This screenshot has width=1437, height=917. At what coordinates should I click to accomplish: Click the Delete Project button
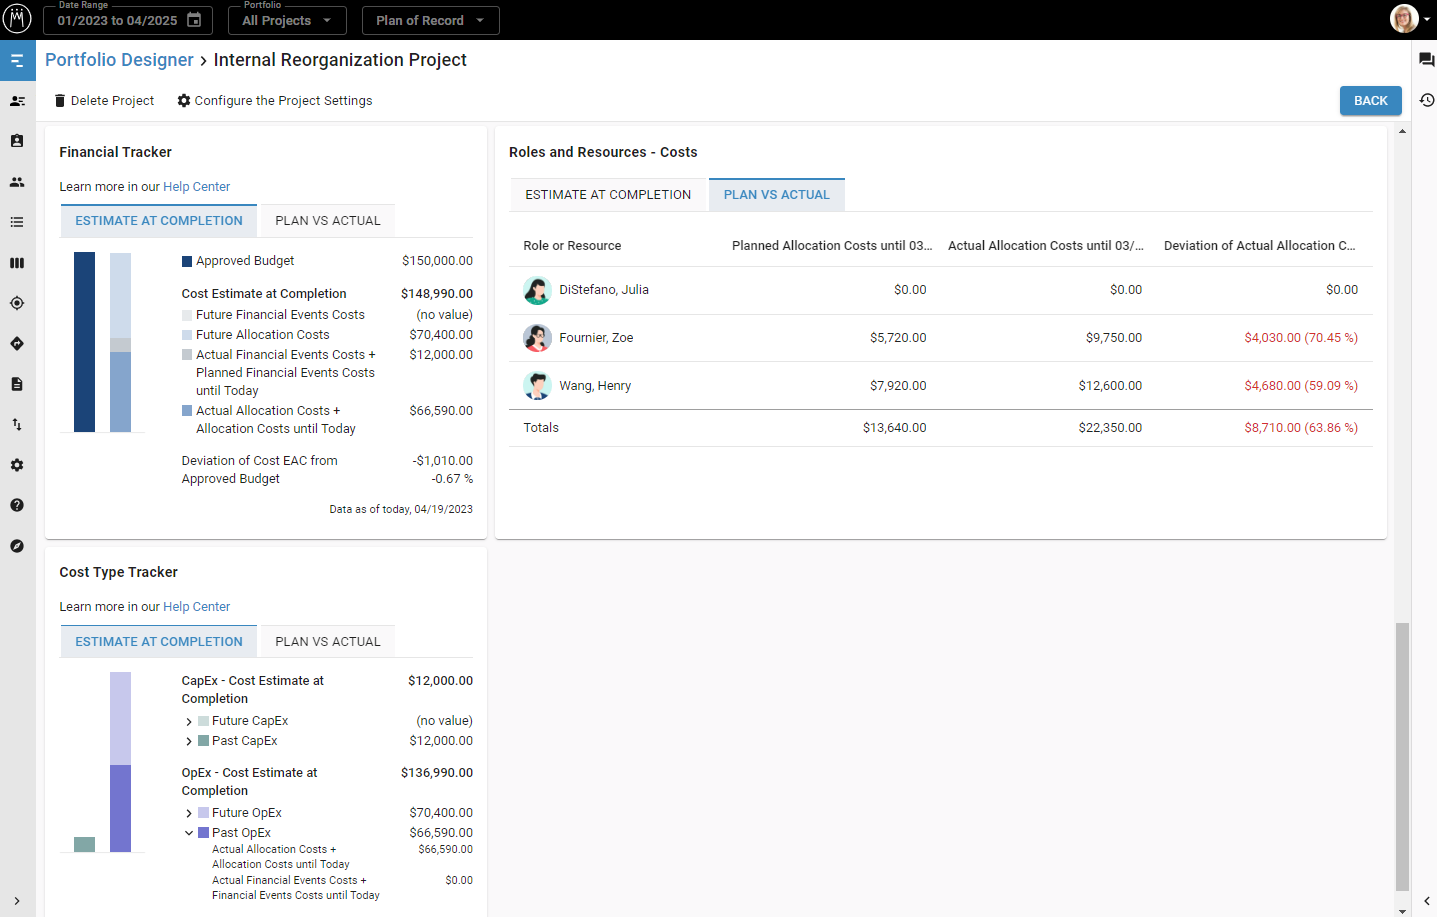coord(104,101)
